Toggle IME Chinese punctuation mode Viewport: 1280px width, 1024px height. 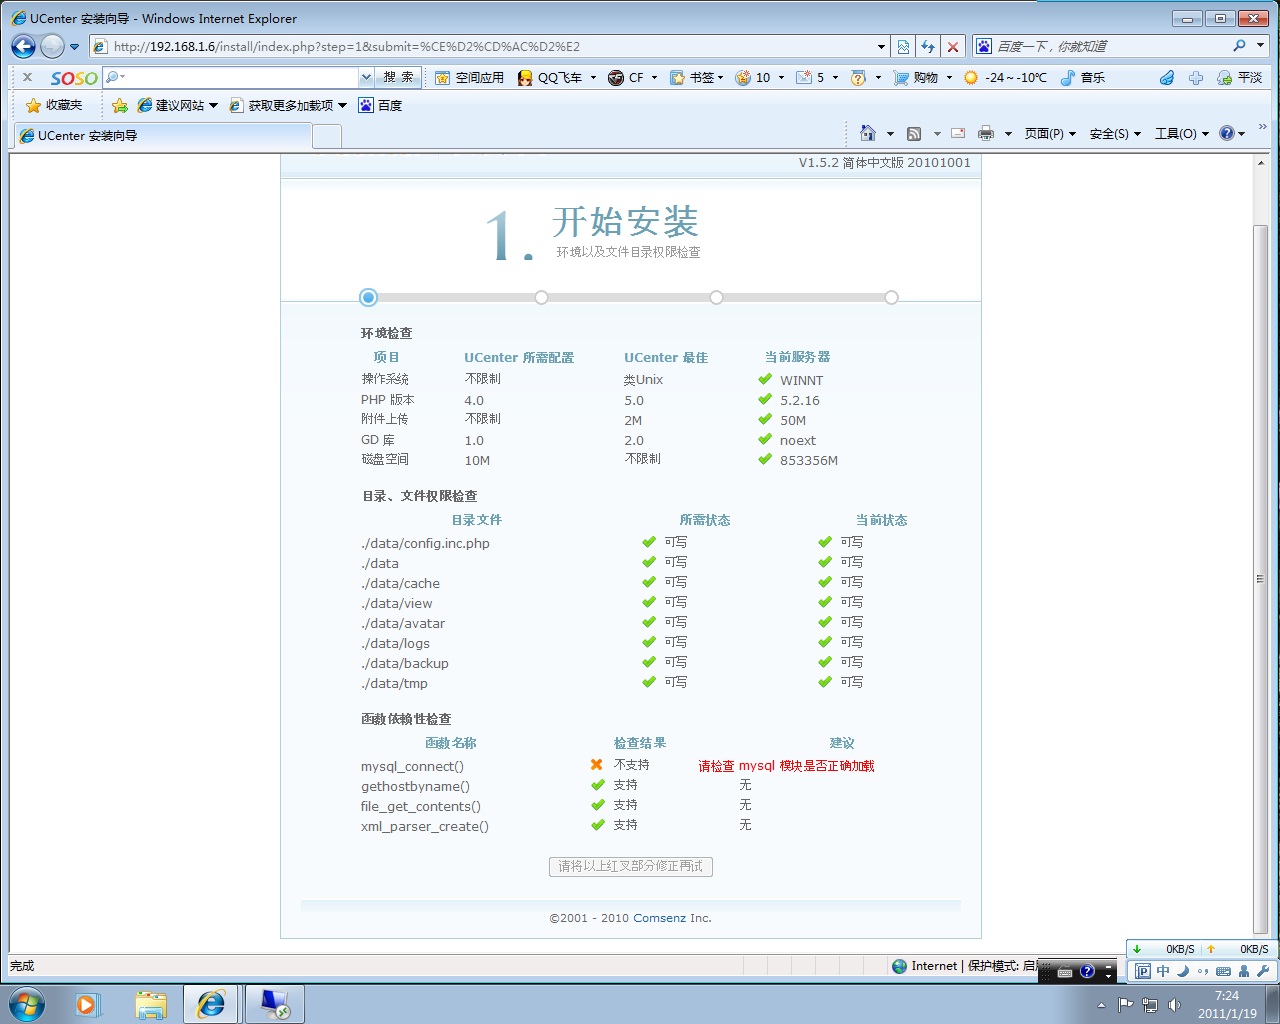1203,971
